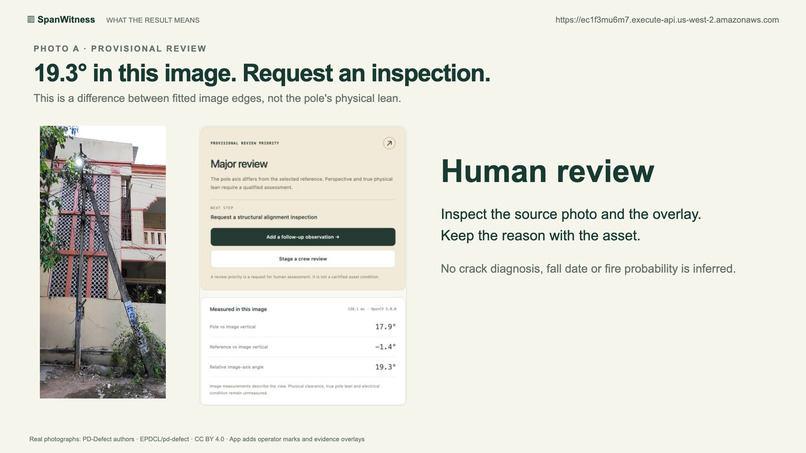Click the fitted image edges subtitle text
This screenshot has width=806, height=453.
tap(217, 98)
